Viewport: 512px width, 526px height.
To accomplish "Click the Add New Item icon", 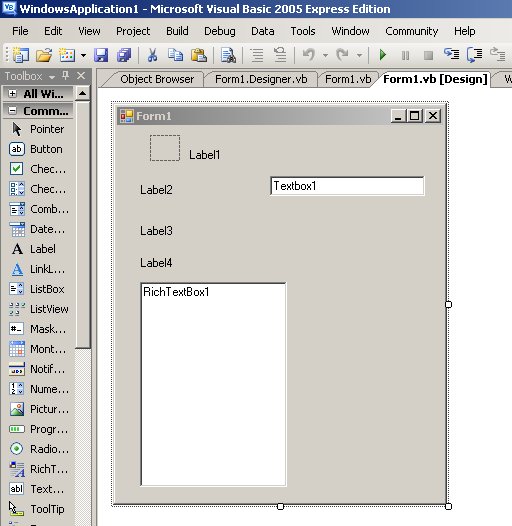I will click(x=67, y=55).
